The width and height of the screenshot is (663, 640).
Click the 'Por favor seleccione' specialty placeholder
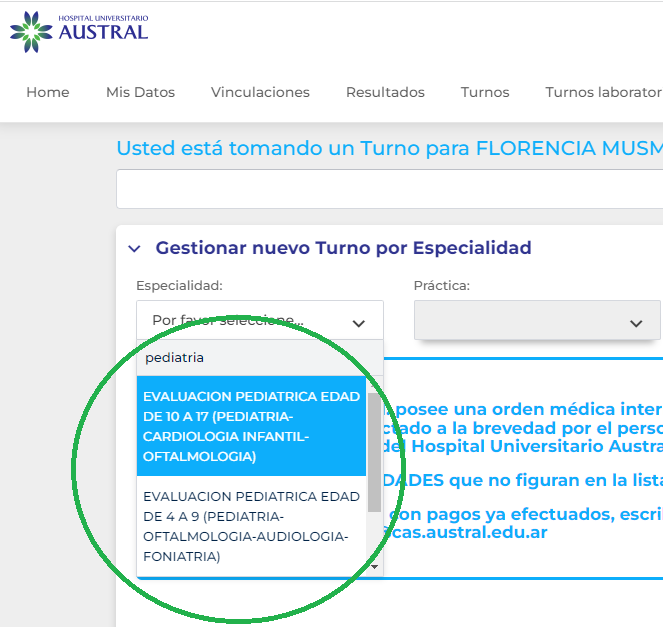pyautogui.click(x=228, y=321)
